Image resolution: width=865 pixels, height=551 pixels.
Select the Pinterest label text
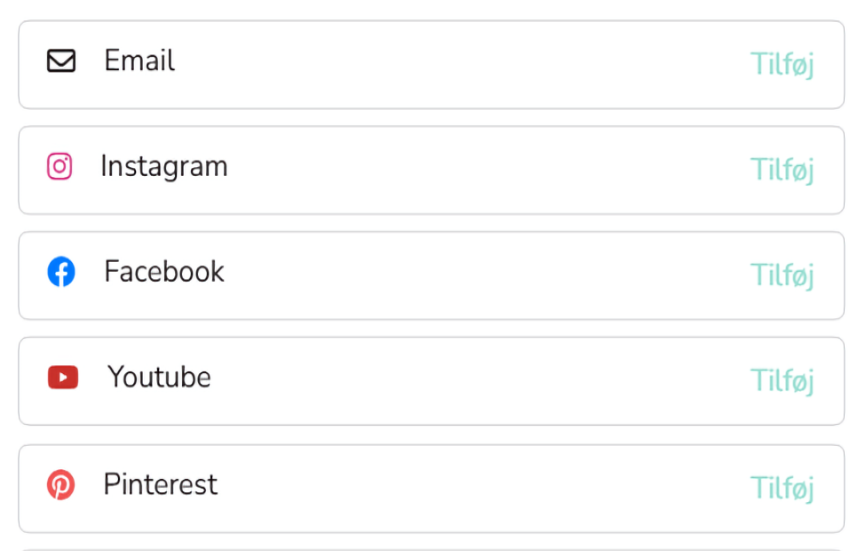pyautogui.click(x=160, y=485)
